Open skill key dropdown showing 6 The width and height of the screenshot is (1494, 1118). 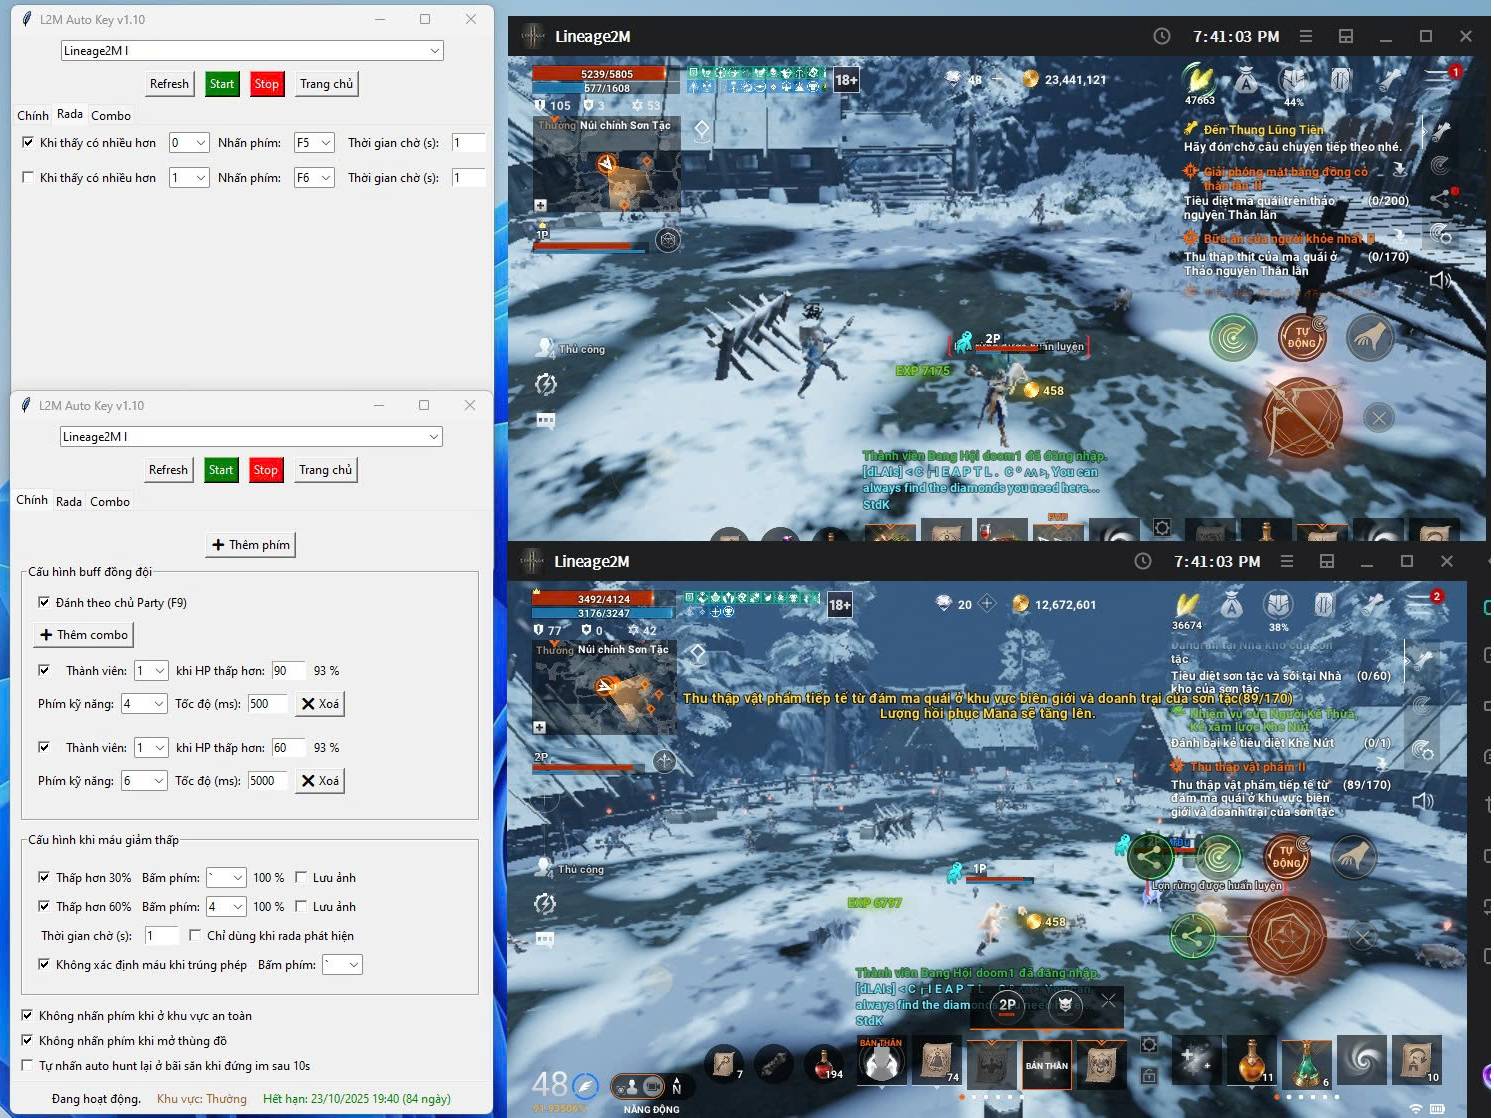tap(144, 781)
